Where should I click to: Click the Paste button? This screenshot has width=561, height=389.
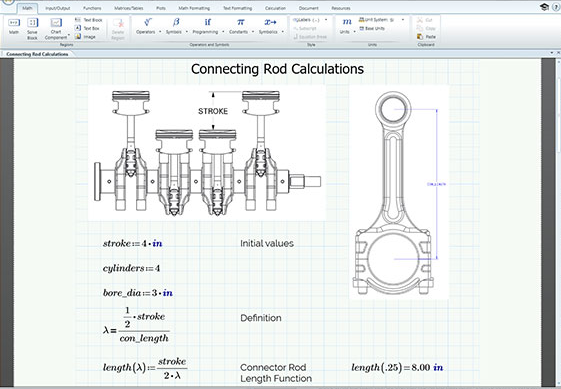click(426, 37)
